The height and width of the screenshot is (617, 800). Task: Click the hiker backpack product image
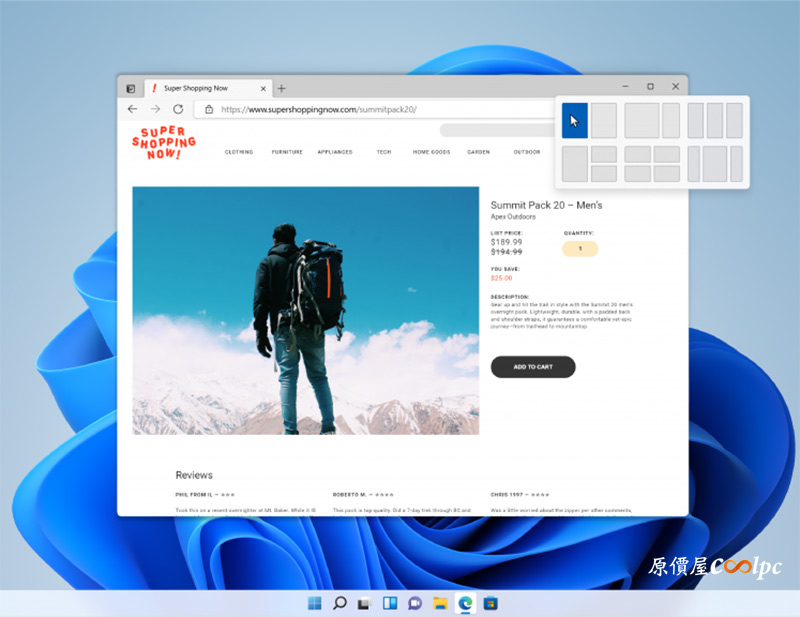pyautogui.click(x=306, y=310)
